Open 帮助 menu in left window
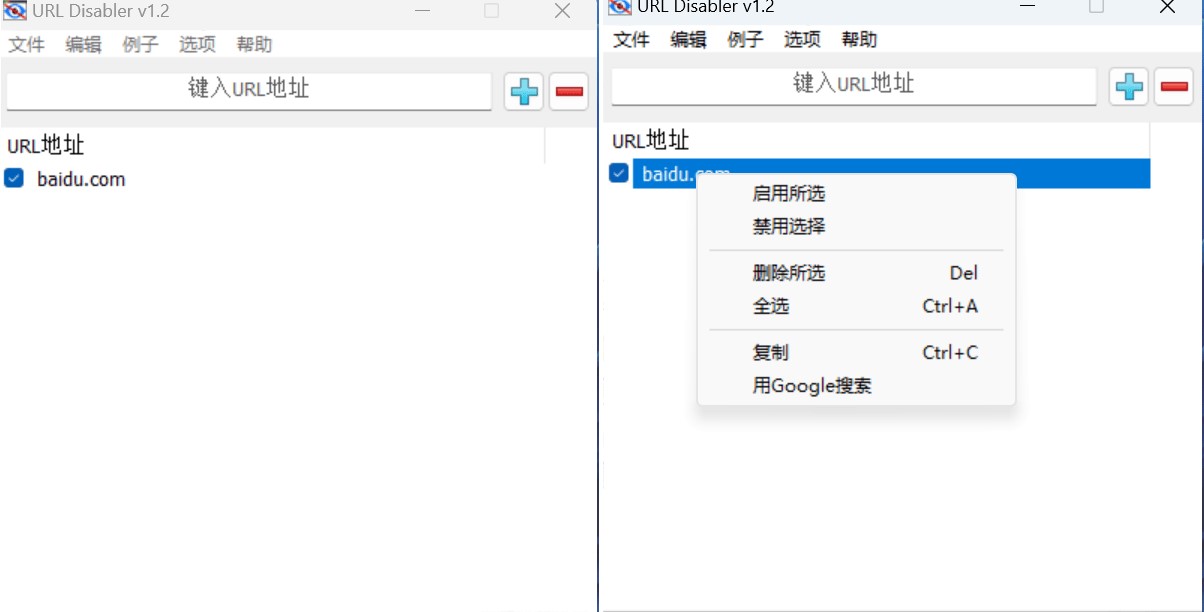 coord(254,45)
